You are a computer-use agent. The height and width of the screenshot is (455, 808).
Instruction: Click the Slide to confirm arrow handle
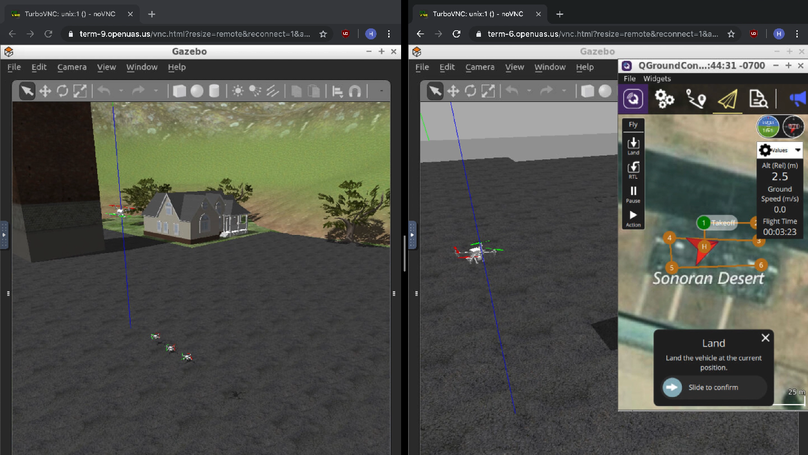click(672, 387)
